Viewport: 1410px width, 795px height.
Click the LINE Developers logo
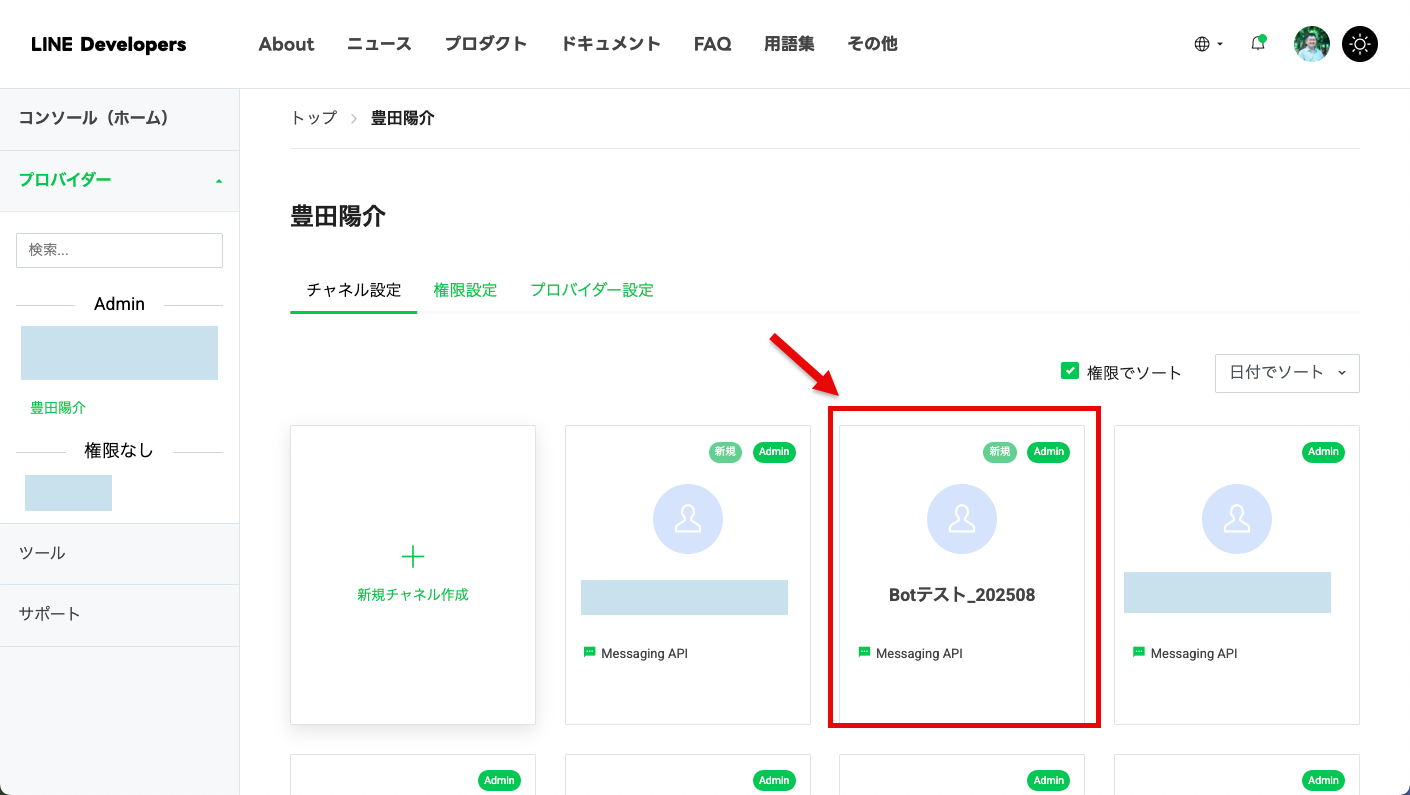click(108, 44)
